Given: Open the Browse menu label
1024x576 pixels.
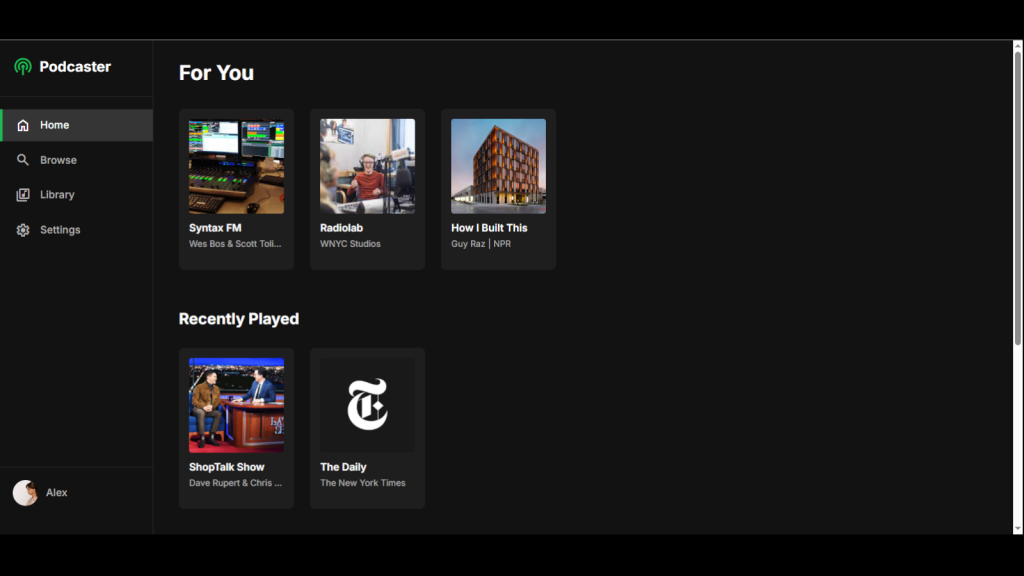Looking at the screenshot, I should click(x=58, y=160).
